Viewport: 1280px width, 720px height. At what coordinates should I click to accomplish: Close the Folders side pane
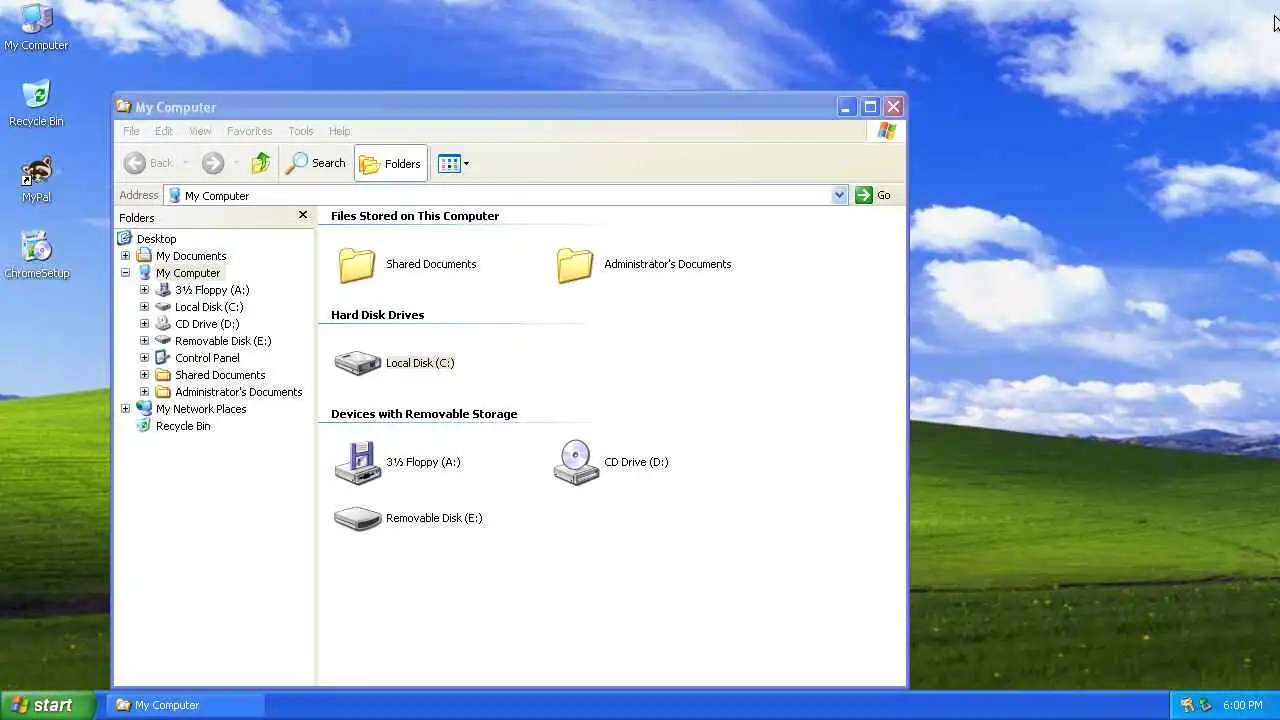coord(303,215)
